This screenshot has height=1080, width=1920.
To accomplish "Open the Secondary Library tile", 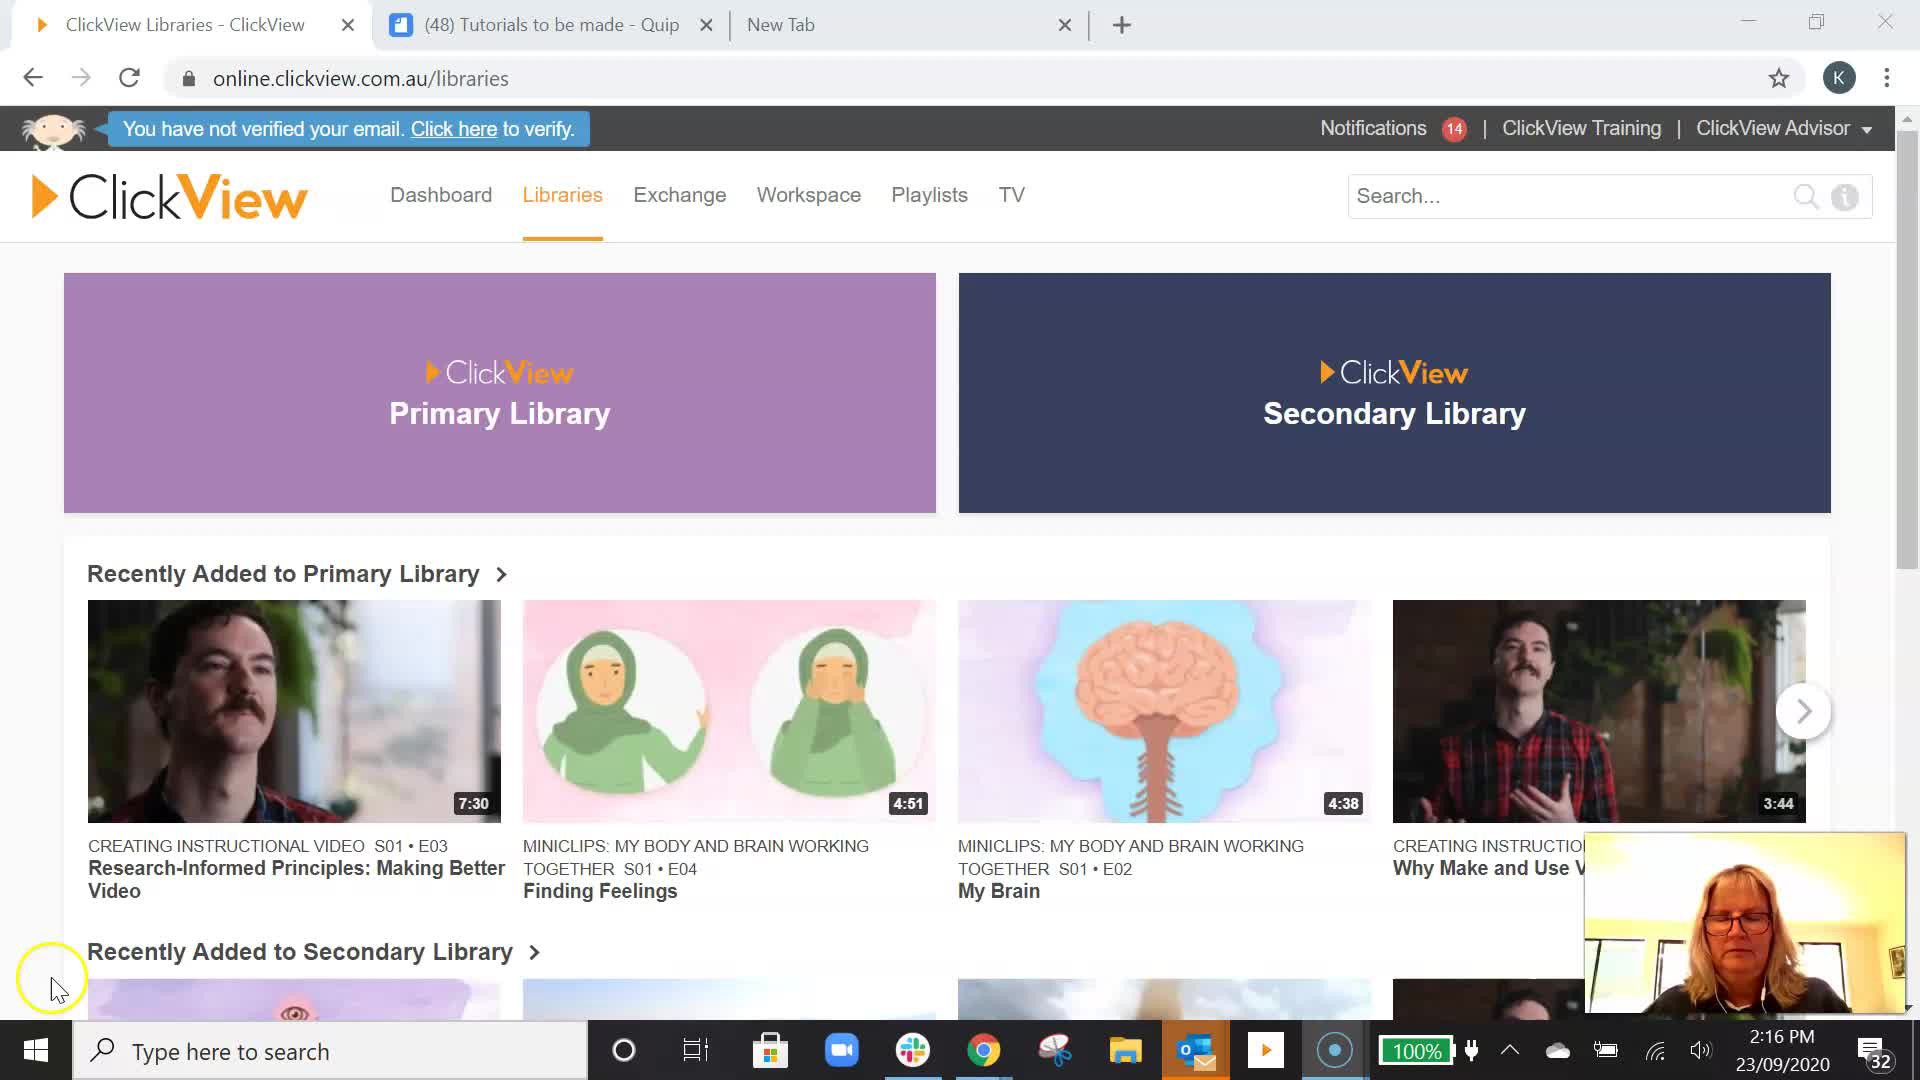I will tap(1394, 393).
